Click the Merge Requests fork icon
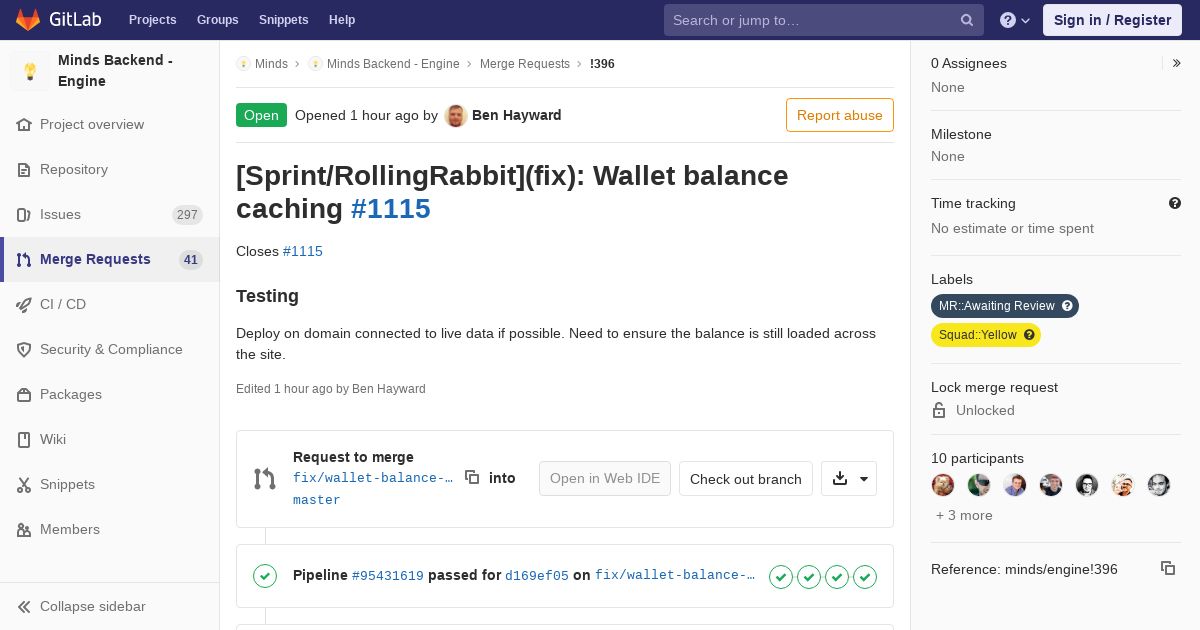The height and width of the screenshot is (630, 1200). [x=24, y=260]
